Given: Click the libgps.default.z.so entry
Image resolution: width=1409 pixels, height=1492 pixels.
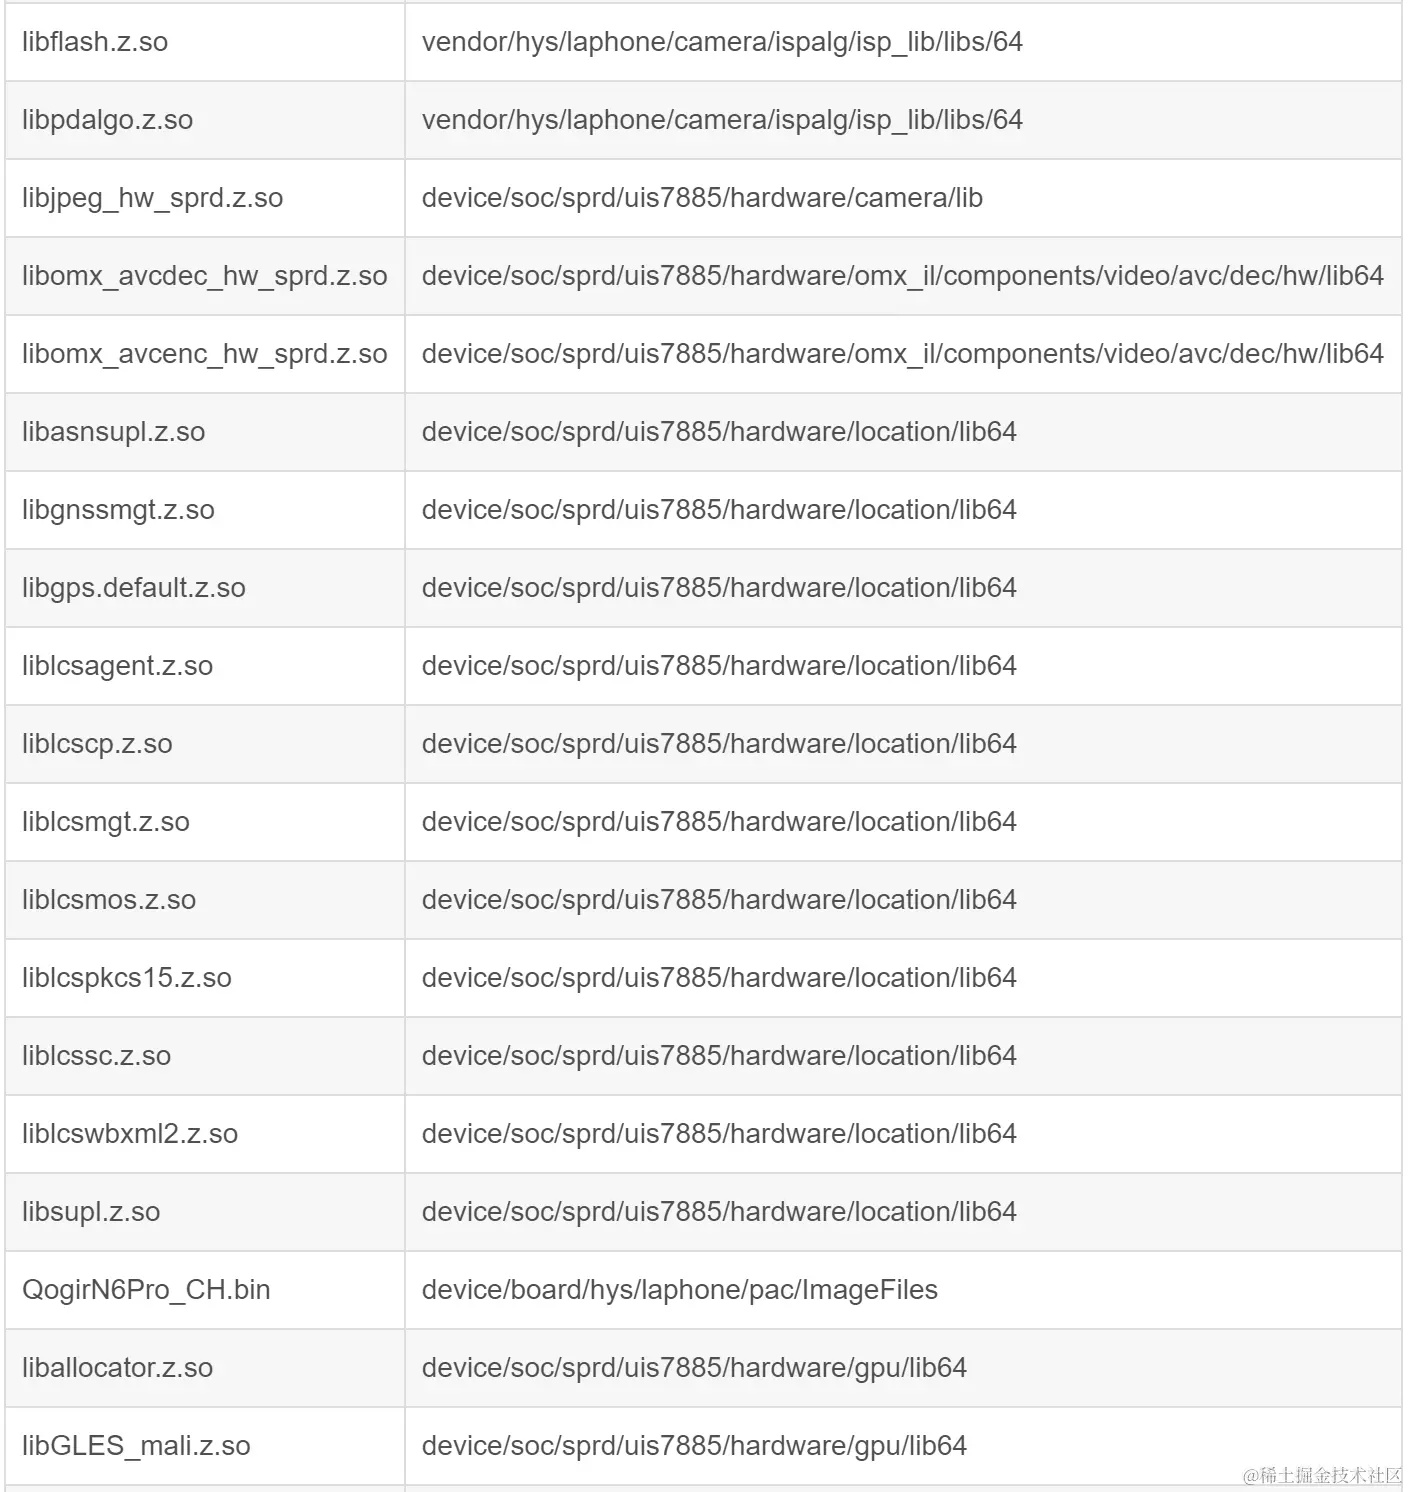Looking at the screenshot, I should click(133, 588).
